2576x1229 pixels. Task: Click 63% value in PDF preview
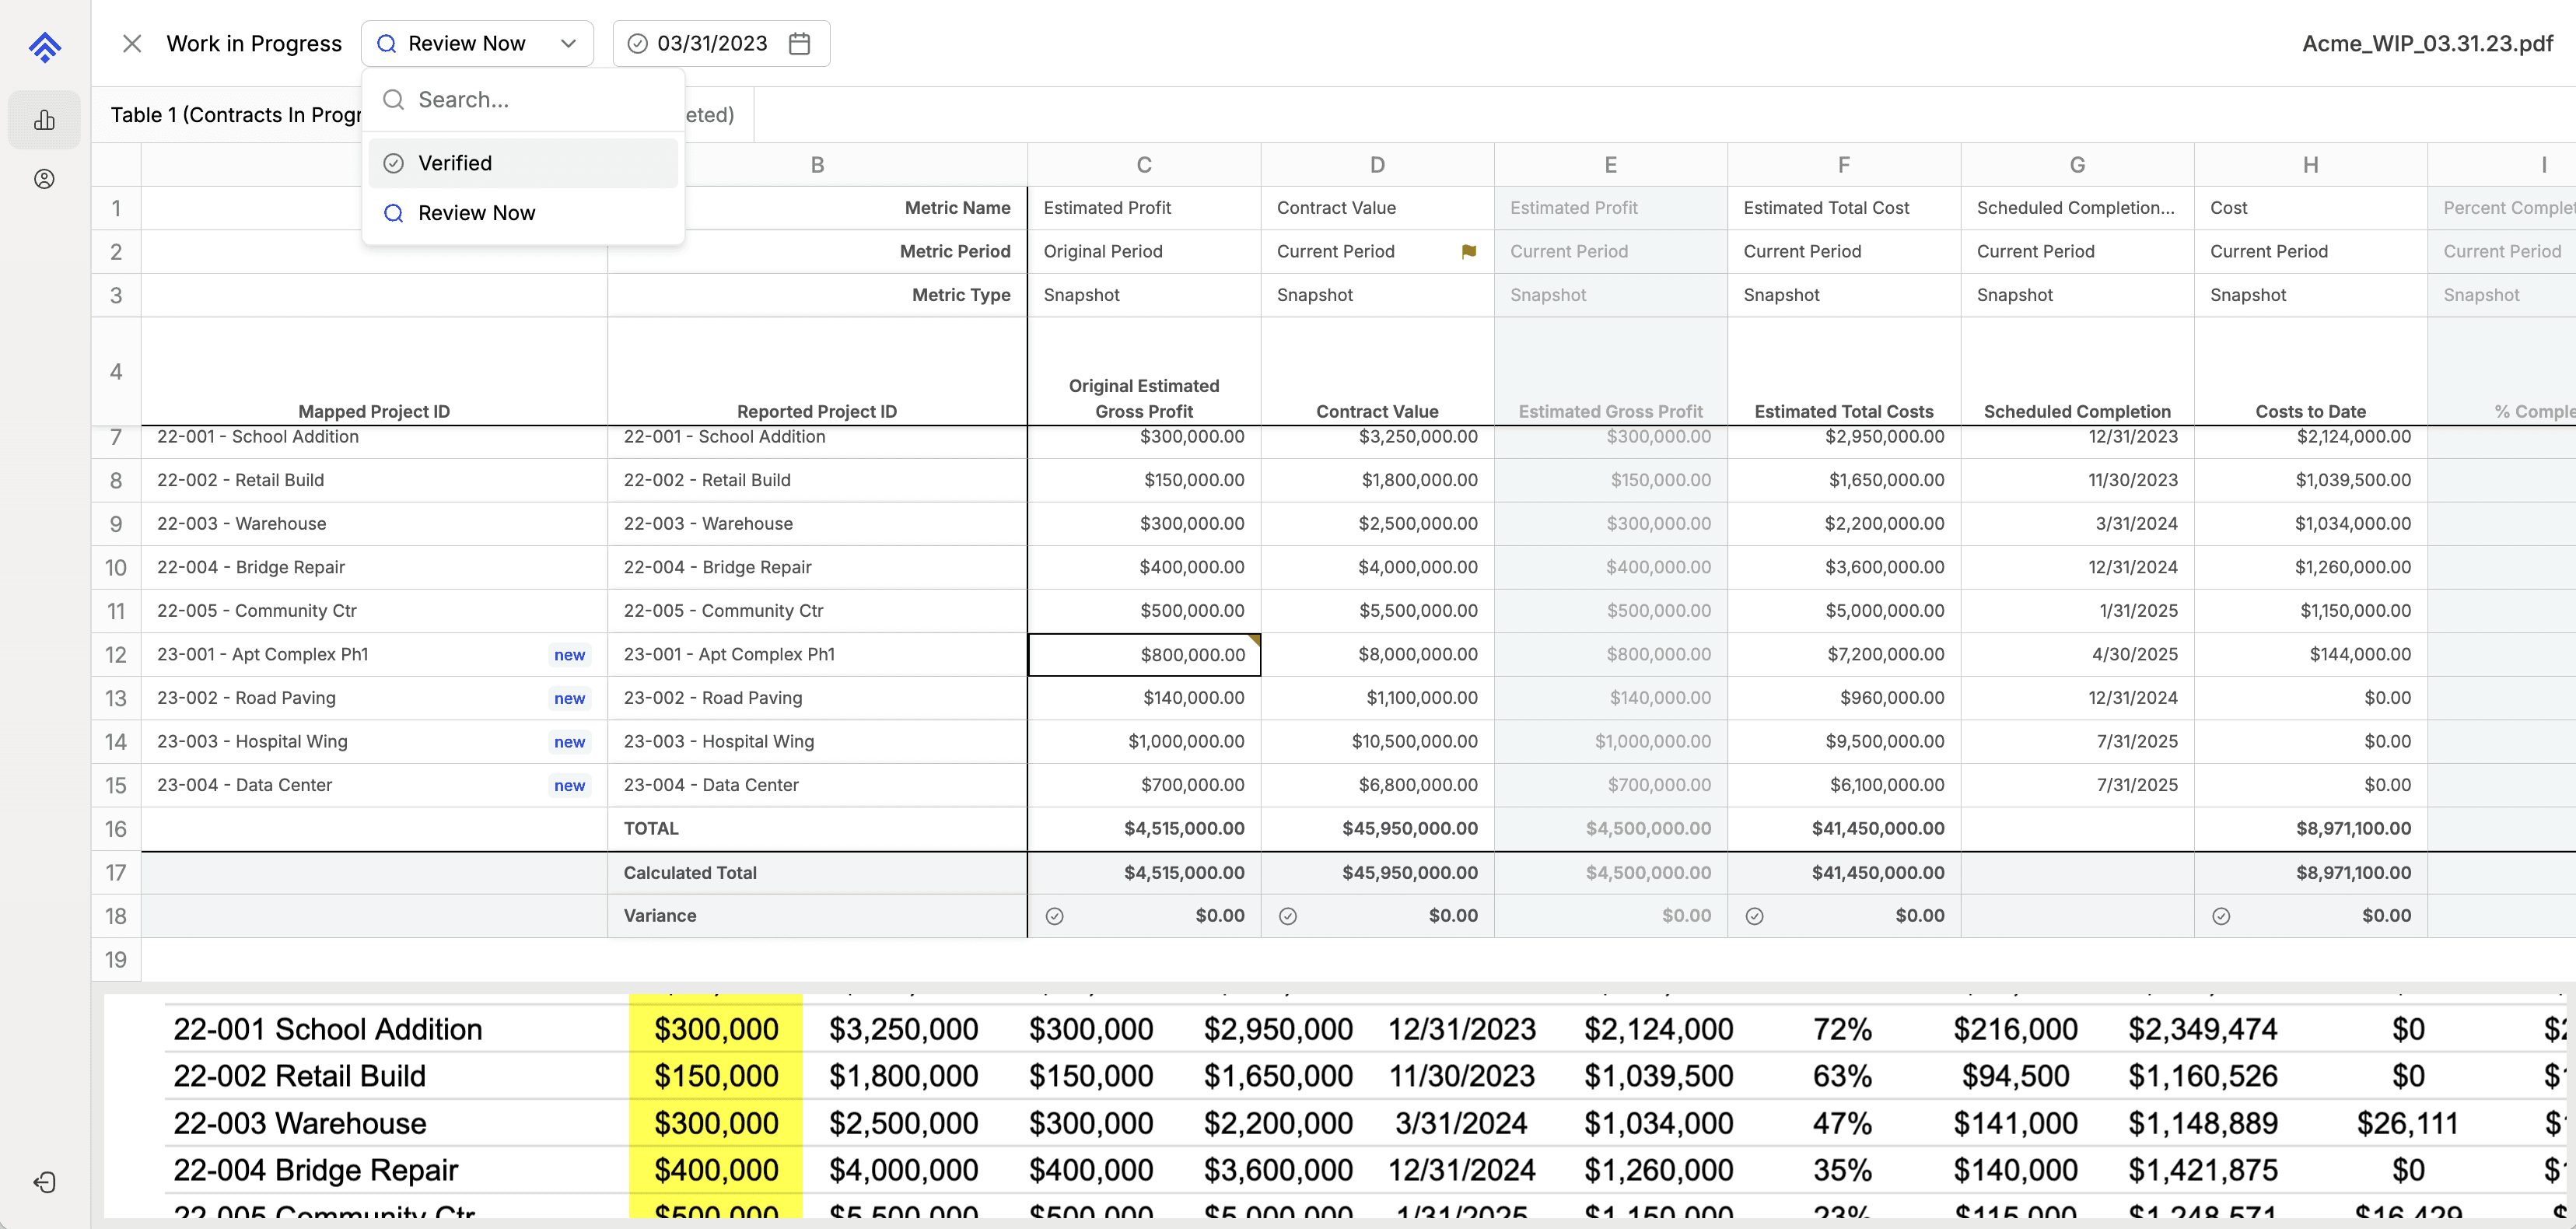[1842, 1076]
